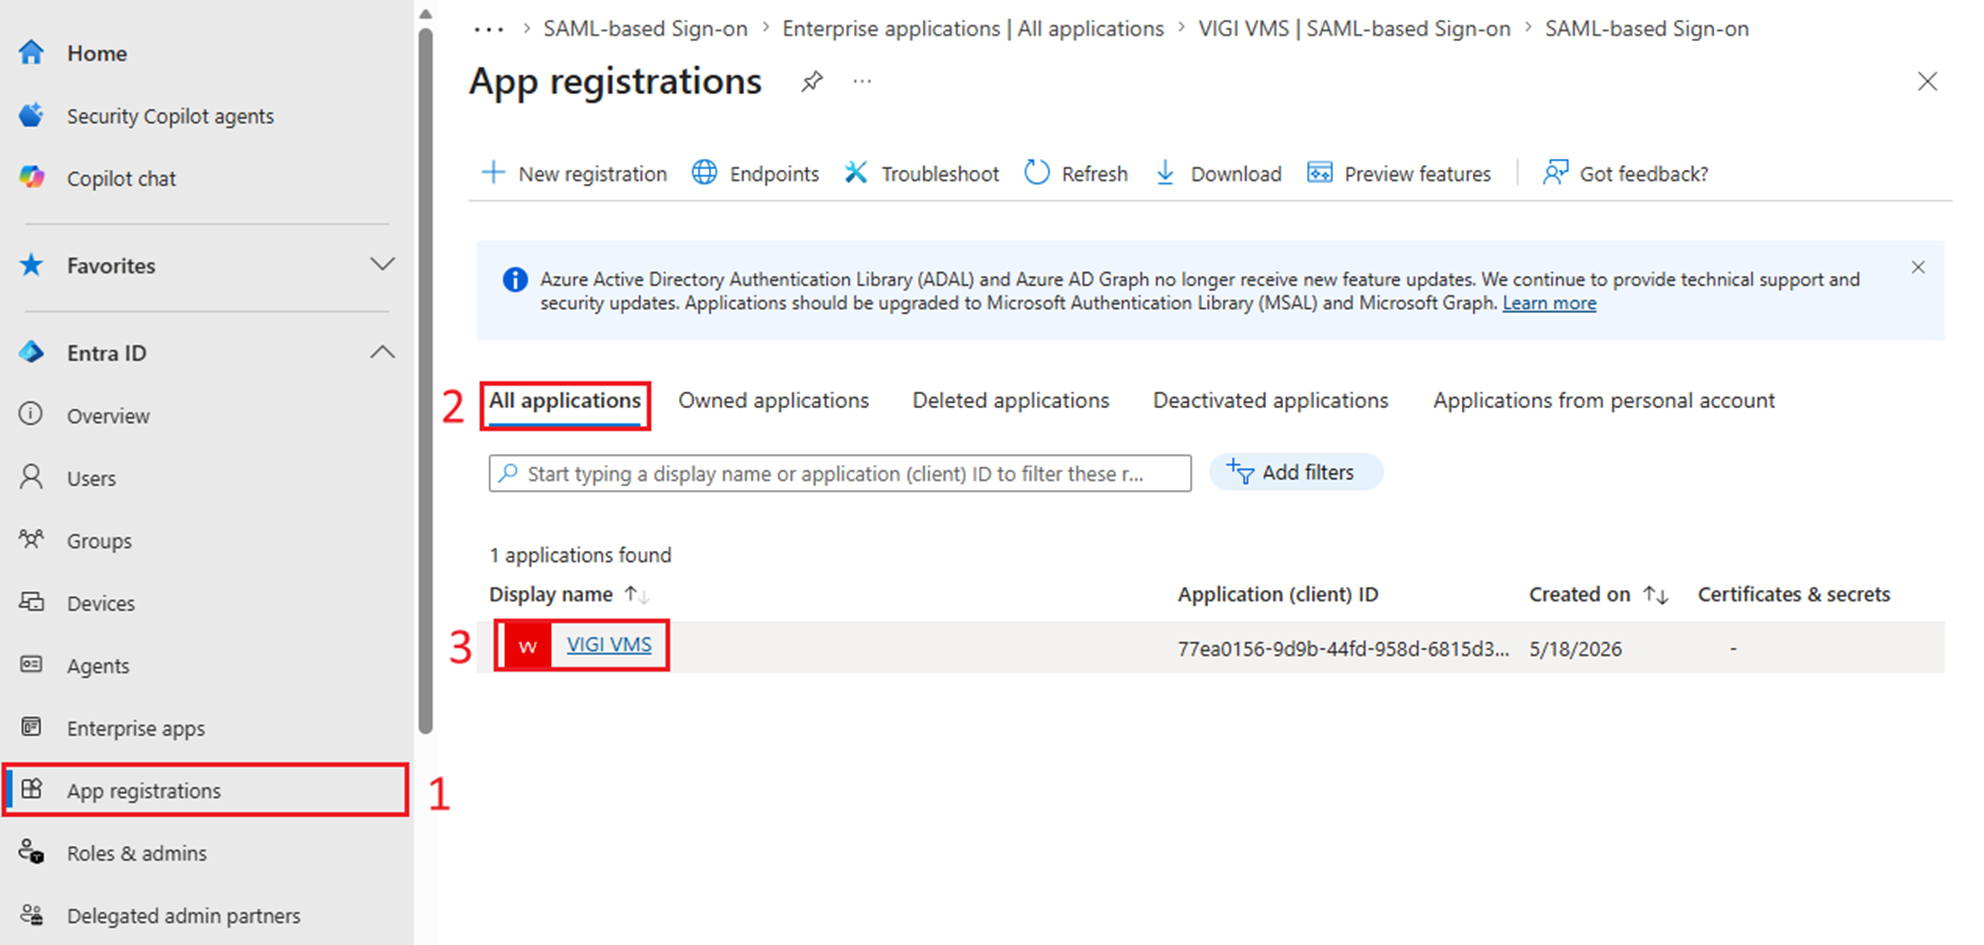The image size is (1984, 945).
Task: Close the App registrations blade
Action: point(1927,81)
